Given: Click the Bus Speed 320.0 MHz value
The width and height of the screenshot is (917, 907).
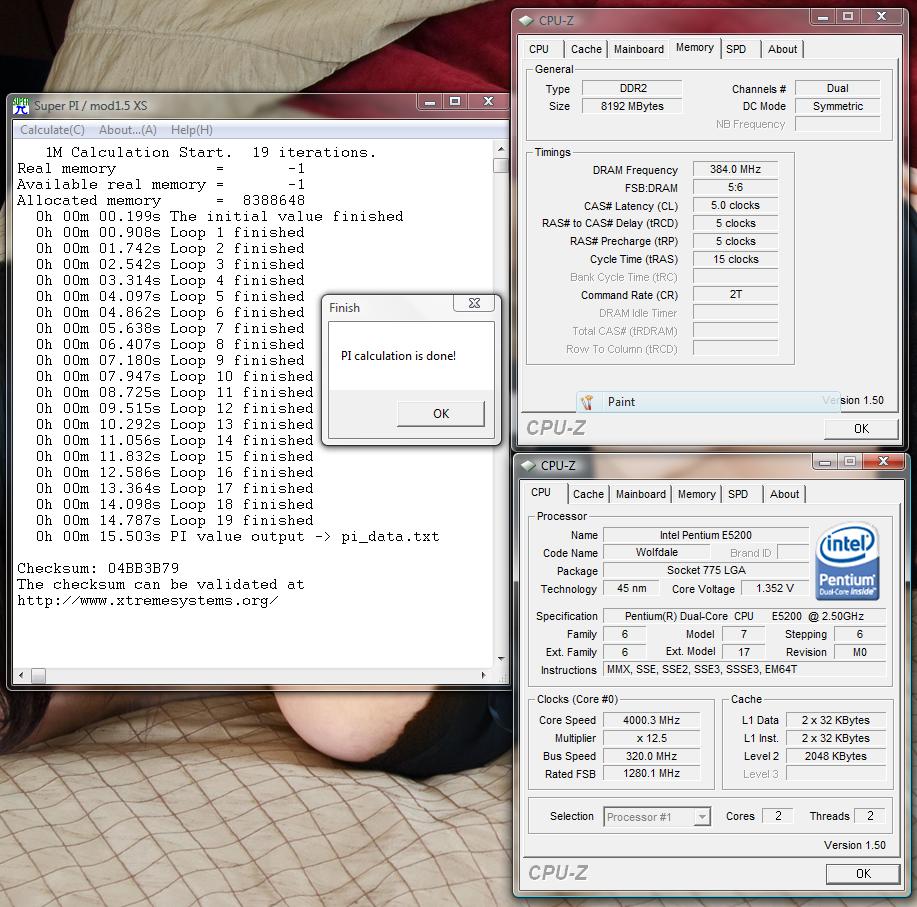Looking at the screenshot, I should [651, 756].
